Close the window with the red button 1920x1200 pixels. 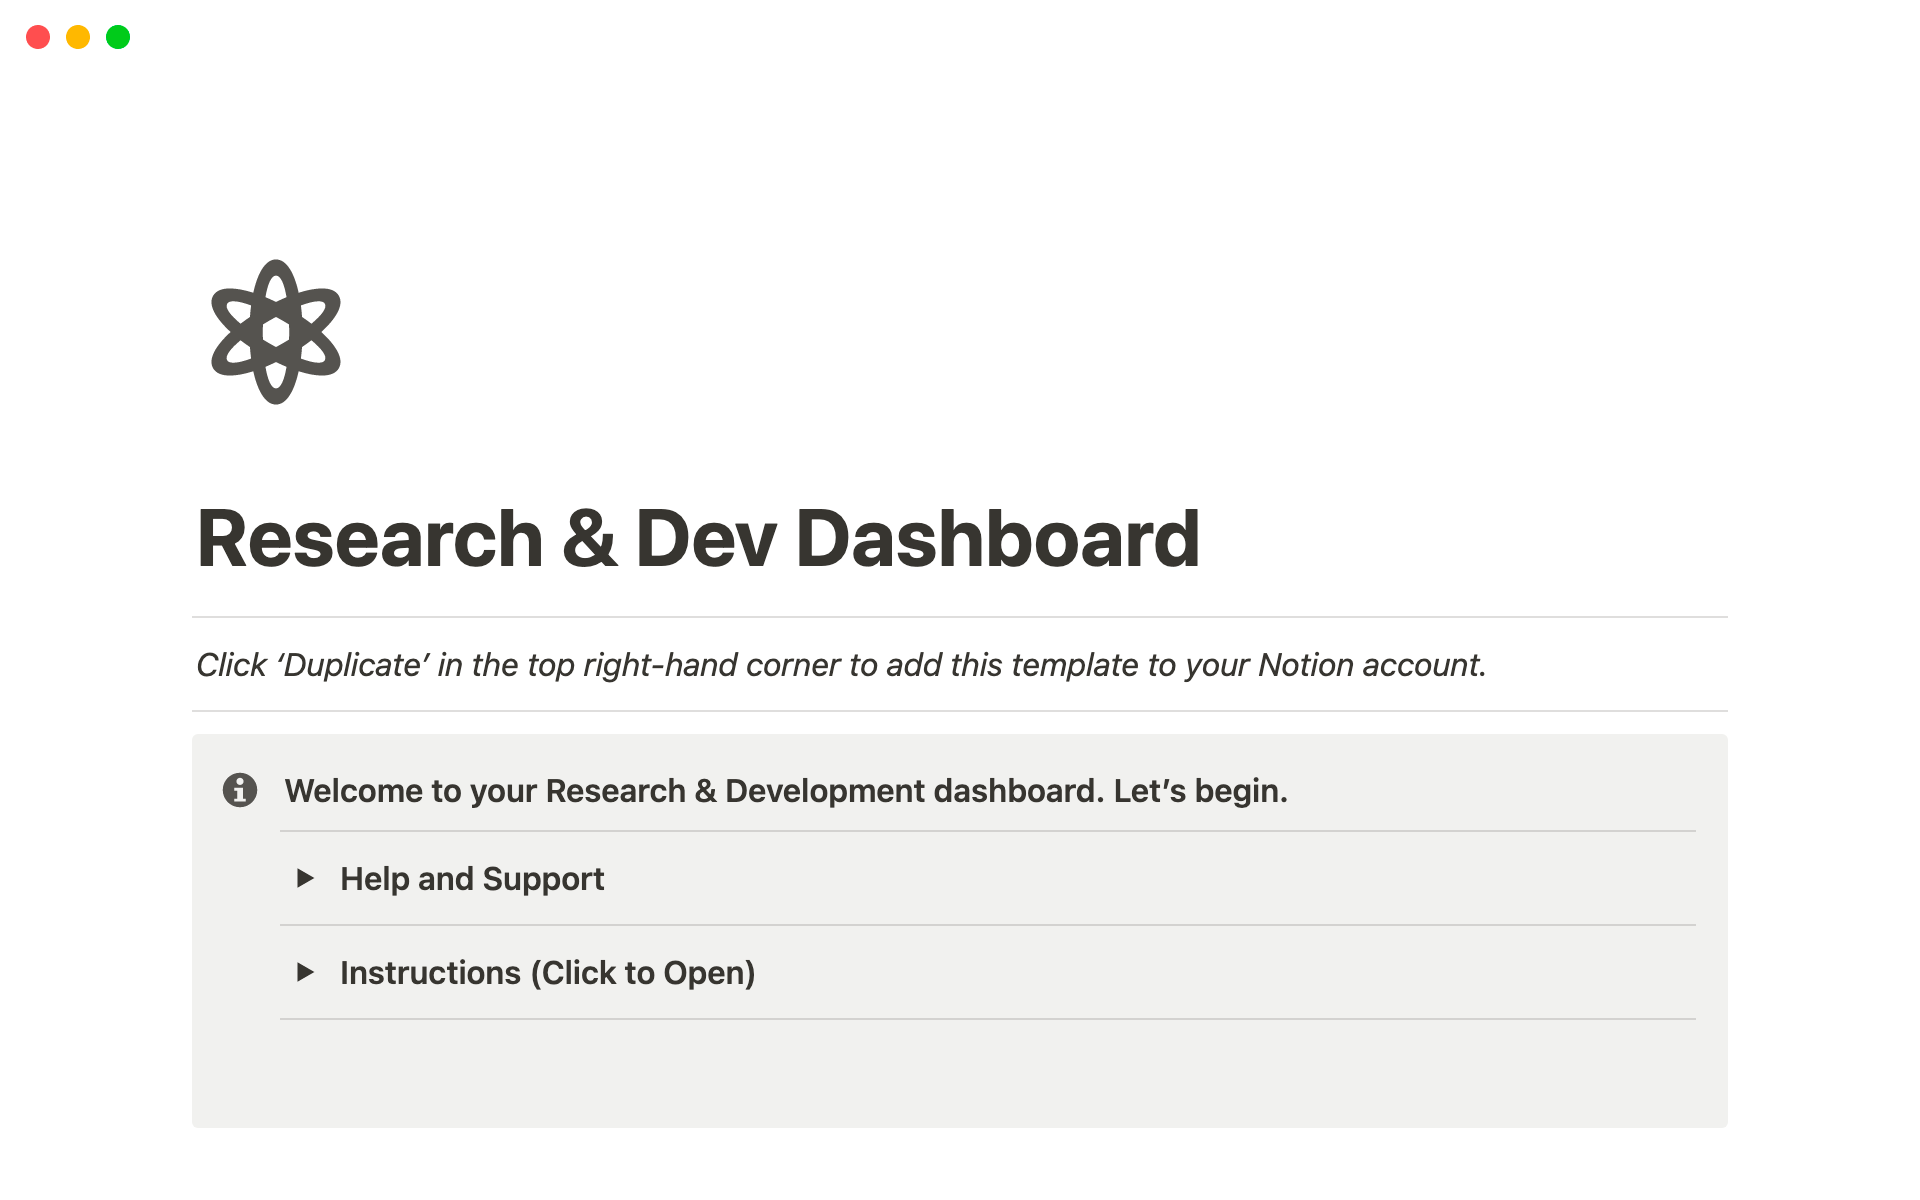pyautogui.click(x=38, y=37)
